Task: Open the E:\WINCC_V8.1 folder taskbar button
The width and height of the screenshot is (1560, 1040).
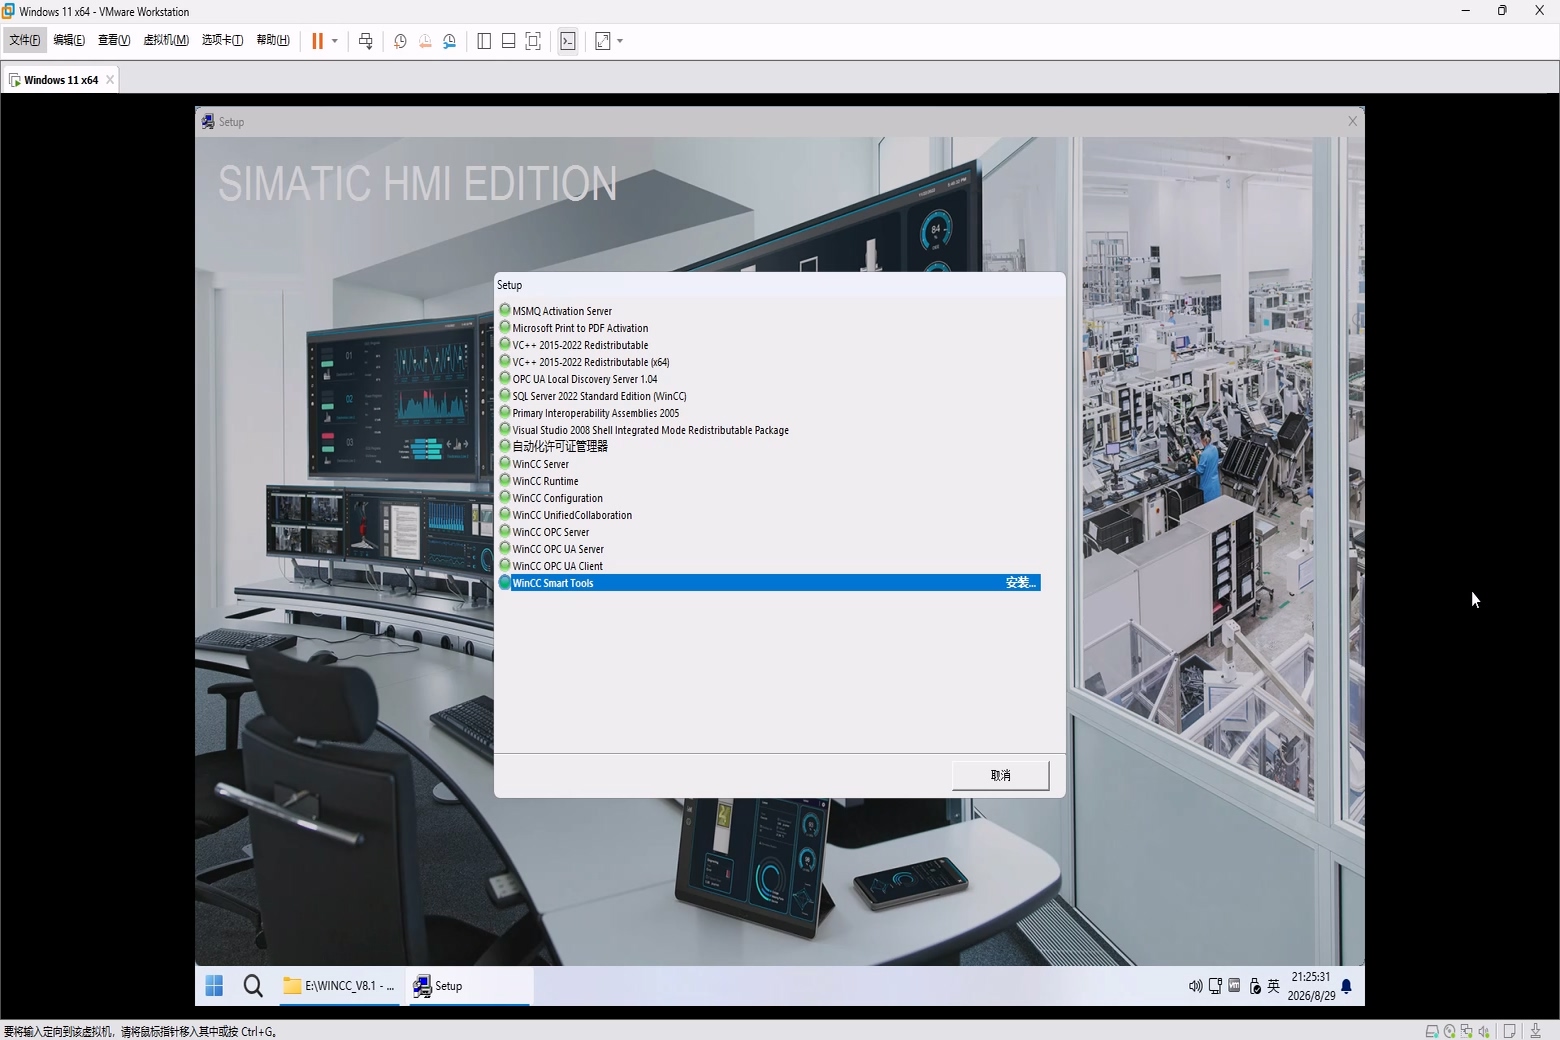Action: 339,986
